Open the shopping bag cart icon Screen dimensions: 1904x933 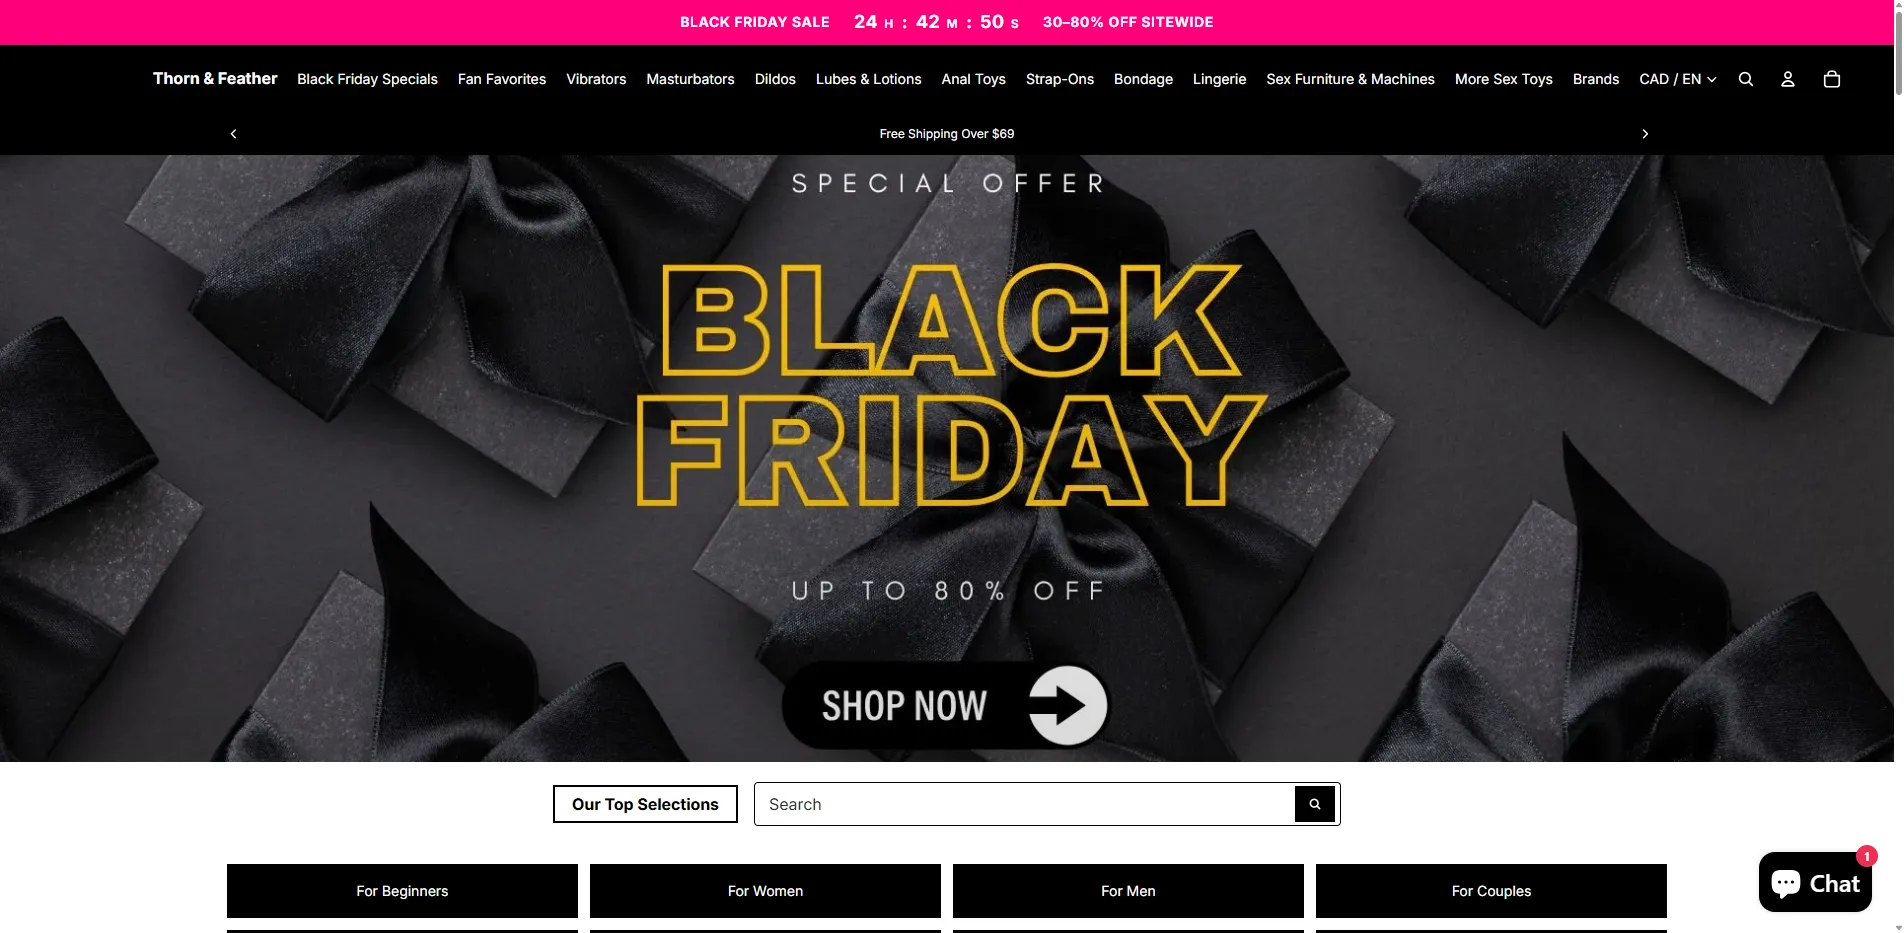tap(1832, 79)
